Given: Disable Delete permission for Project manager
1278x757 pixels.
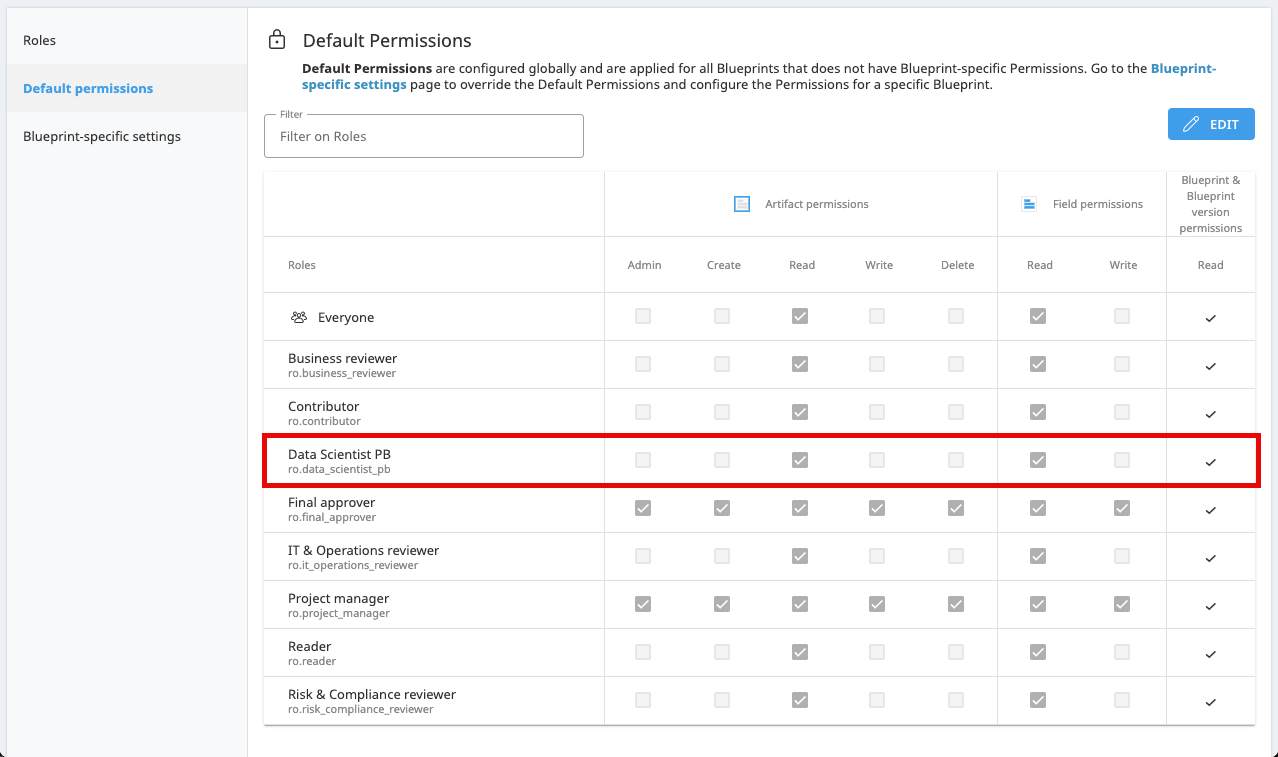Looking at the screenshot, I should coord(955,604).
